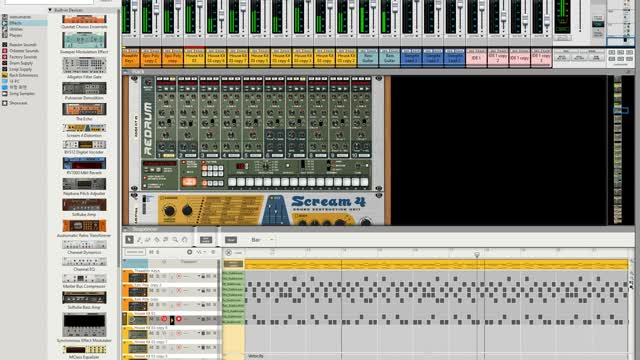Open the House Kit 01 track lane dropdown
The height and width of the screenshot is (360, 640).
(199, 319)
